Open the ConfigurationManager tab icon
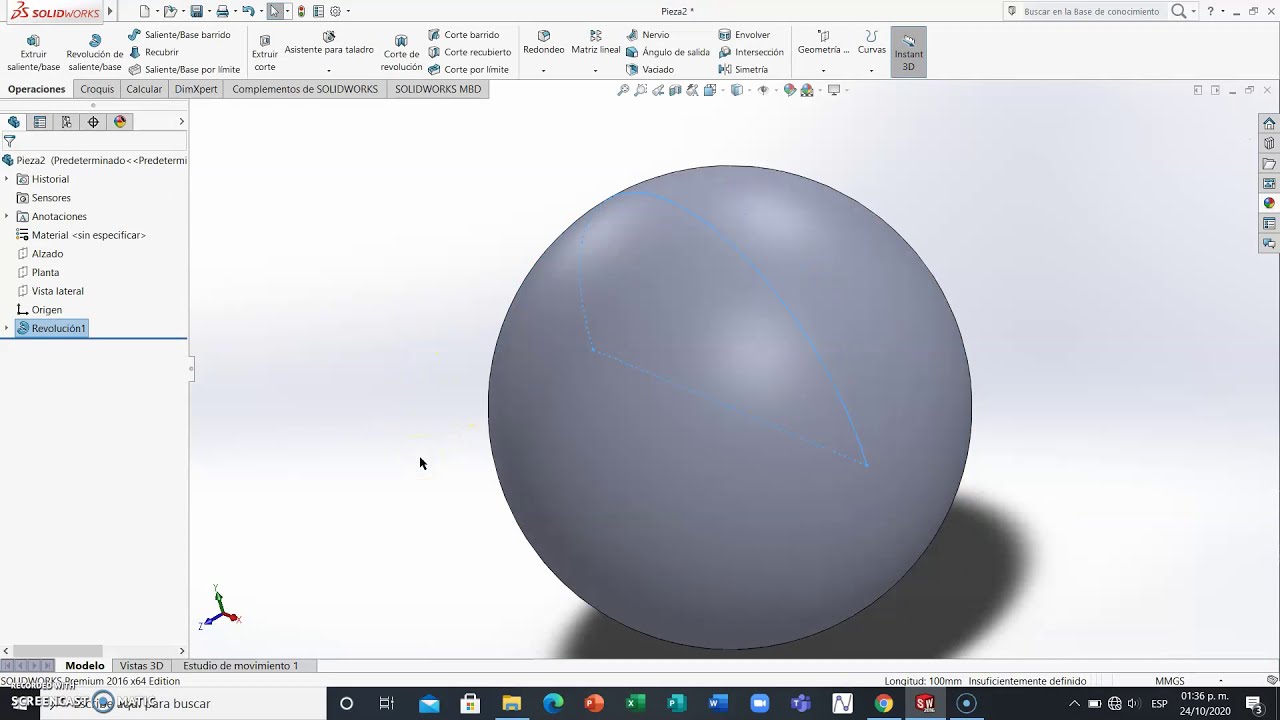The height and width of the screenshot is (720, 1280). point(66,122)
